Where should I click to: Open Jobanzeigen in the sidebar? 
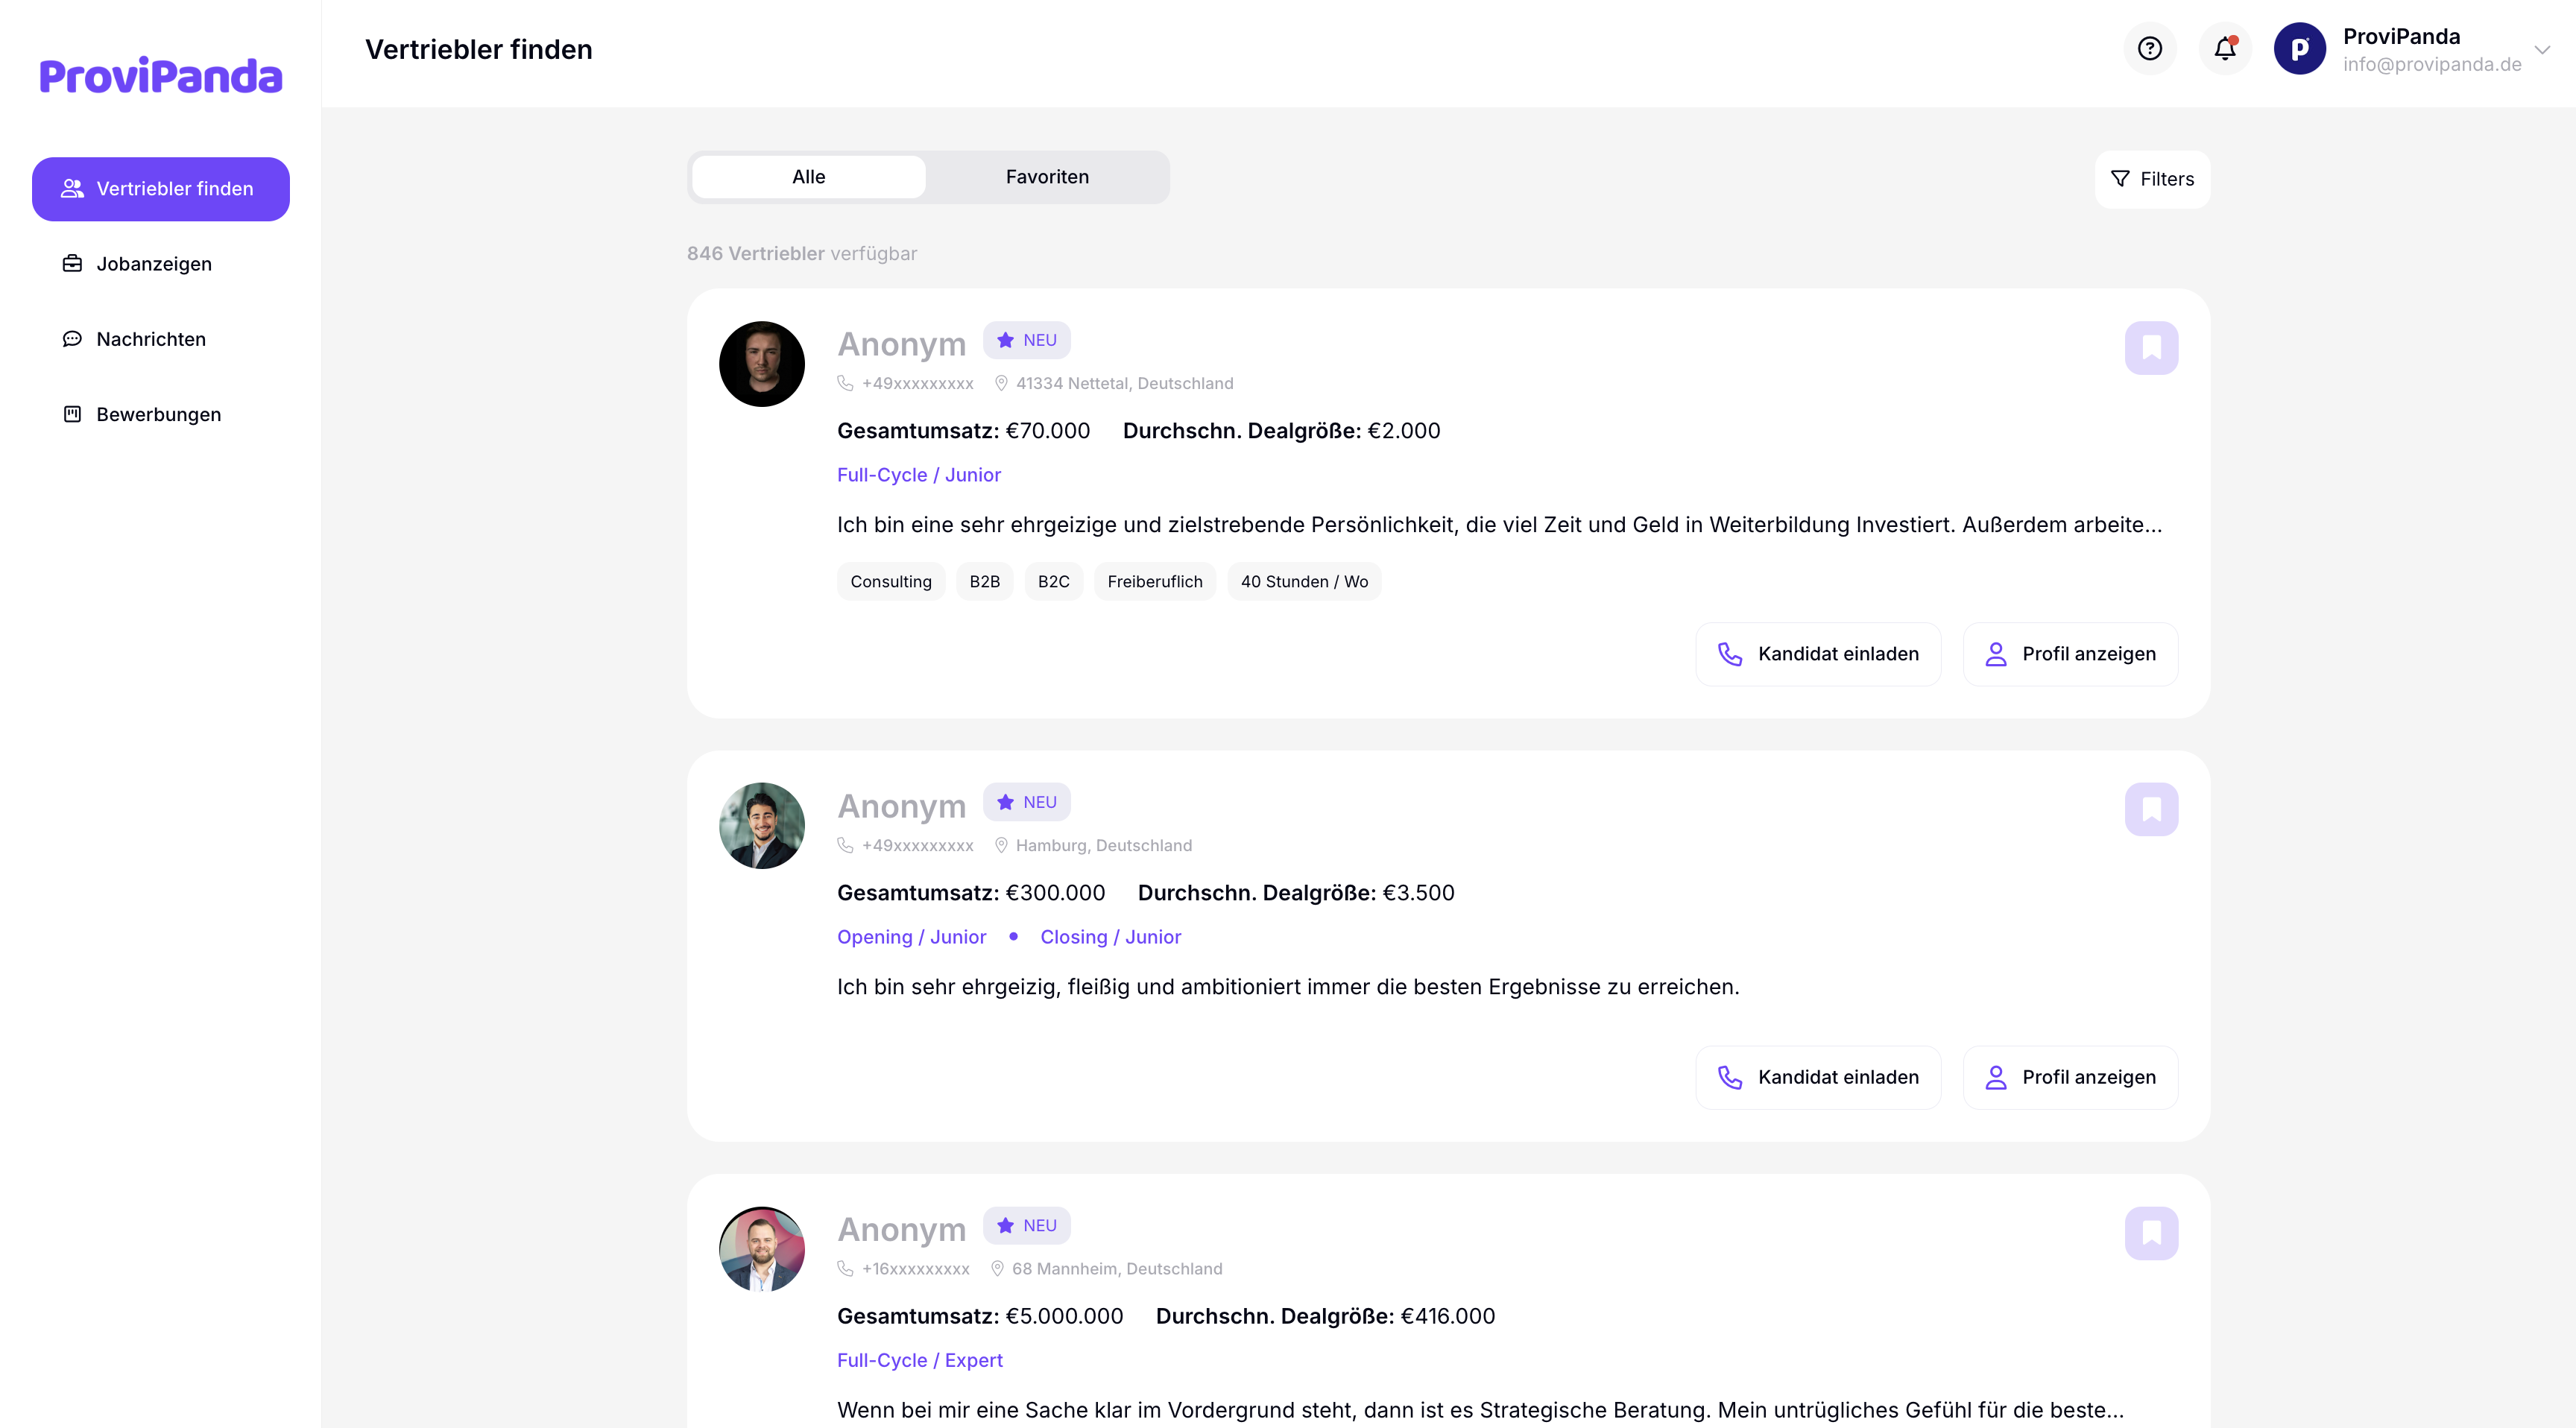(154, 264)
